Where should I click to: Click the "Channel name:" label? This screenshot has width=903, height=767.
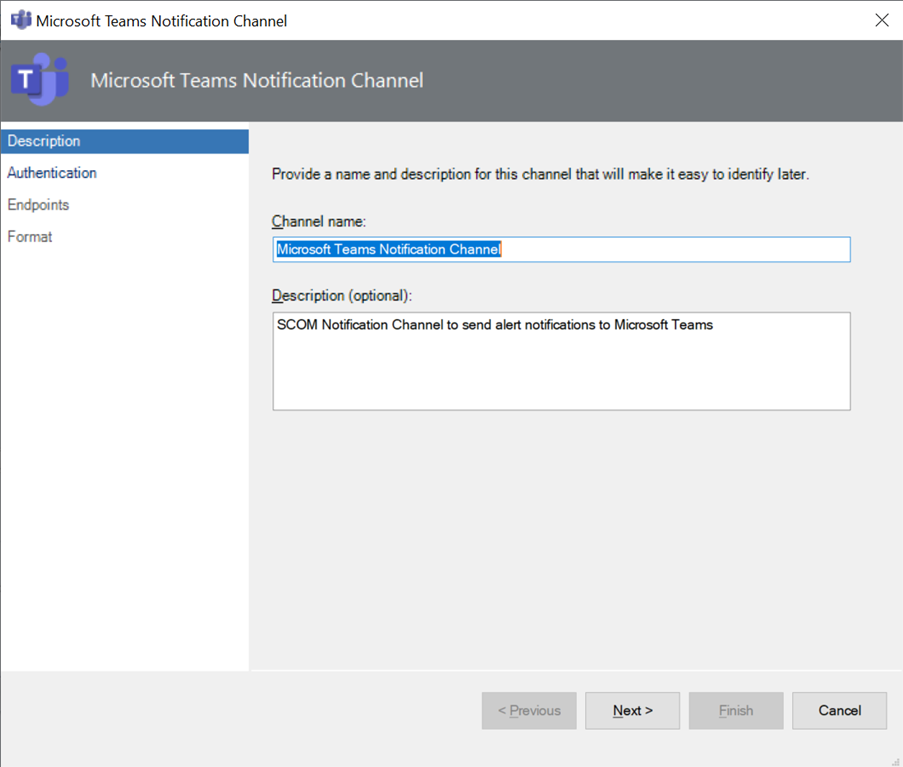tap(319, 222)
